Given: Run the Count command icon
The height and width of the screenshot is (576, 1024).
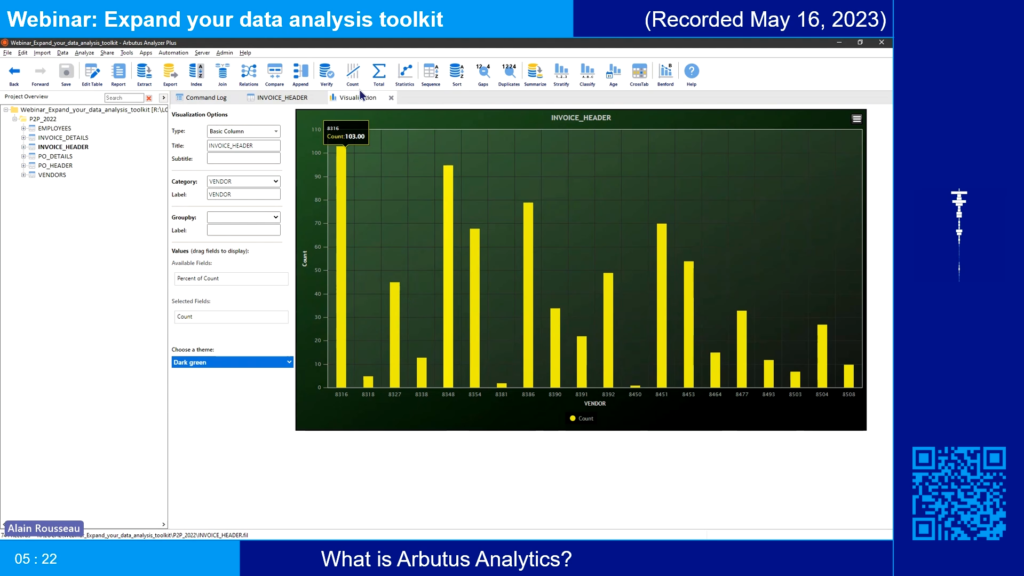Looking at the screenshot, I should pos(353,74).
